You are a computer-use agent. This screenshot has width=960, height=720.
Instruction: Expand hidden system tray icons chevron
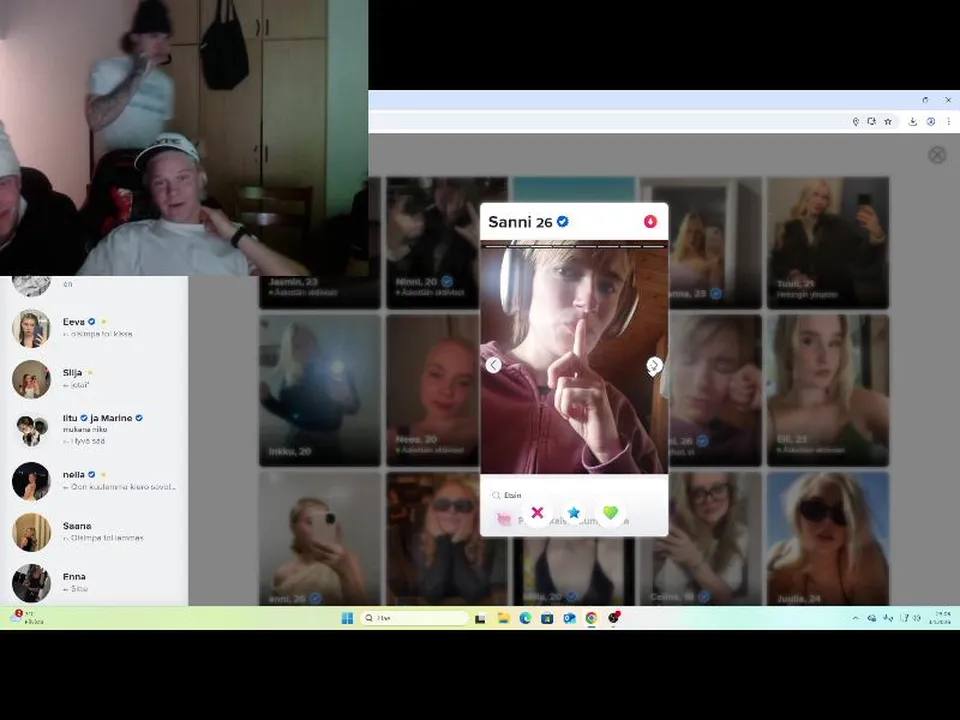pyautogui.click(x=855, y=618)
